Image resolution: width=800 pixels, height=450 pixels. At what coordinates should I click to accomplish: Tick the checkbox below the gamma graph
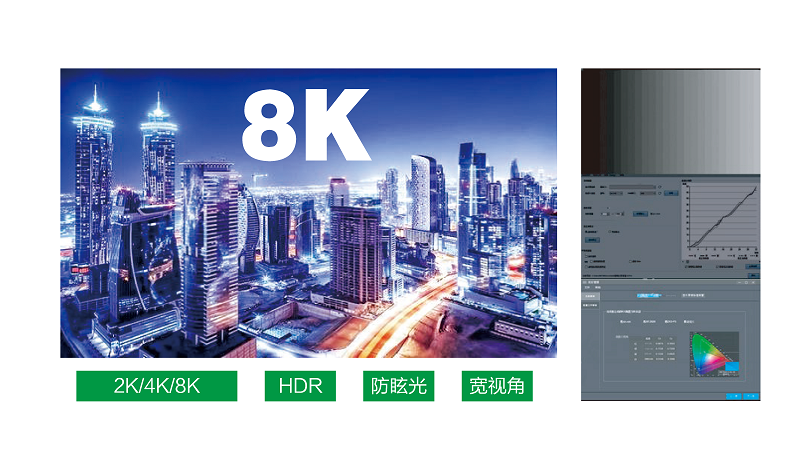pos(687,267)
